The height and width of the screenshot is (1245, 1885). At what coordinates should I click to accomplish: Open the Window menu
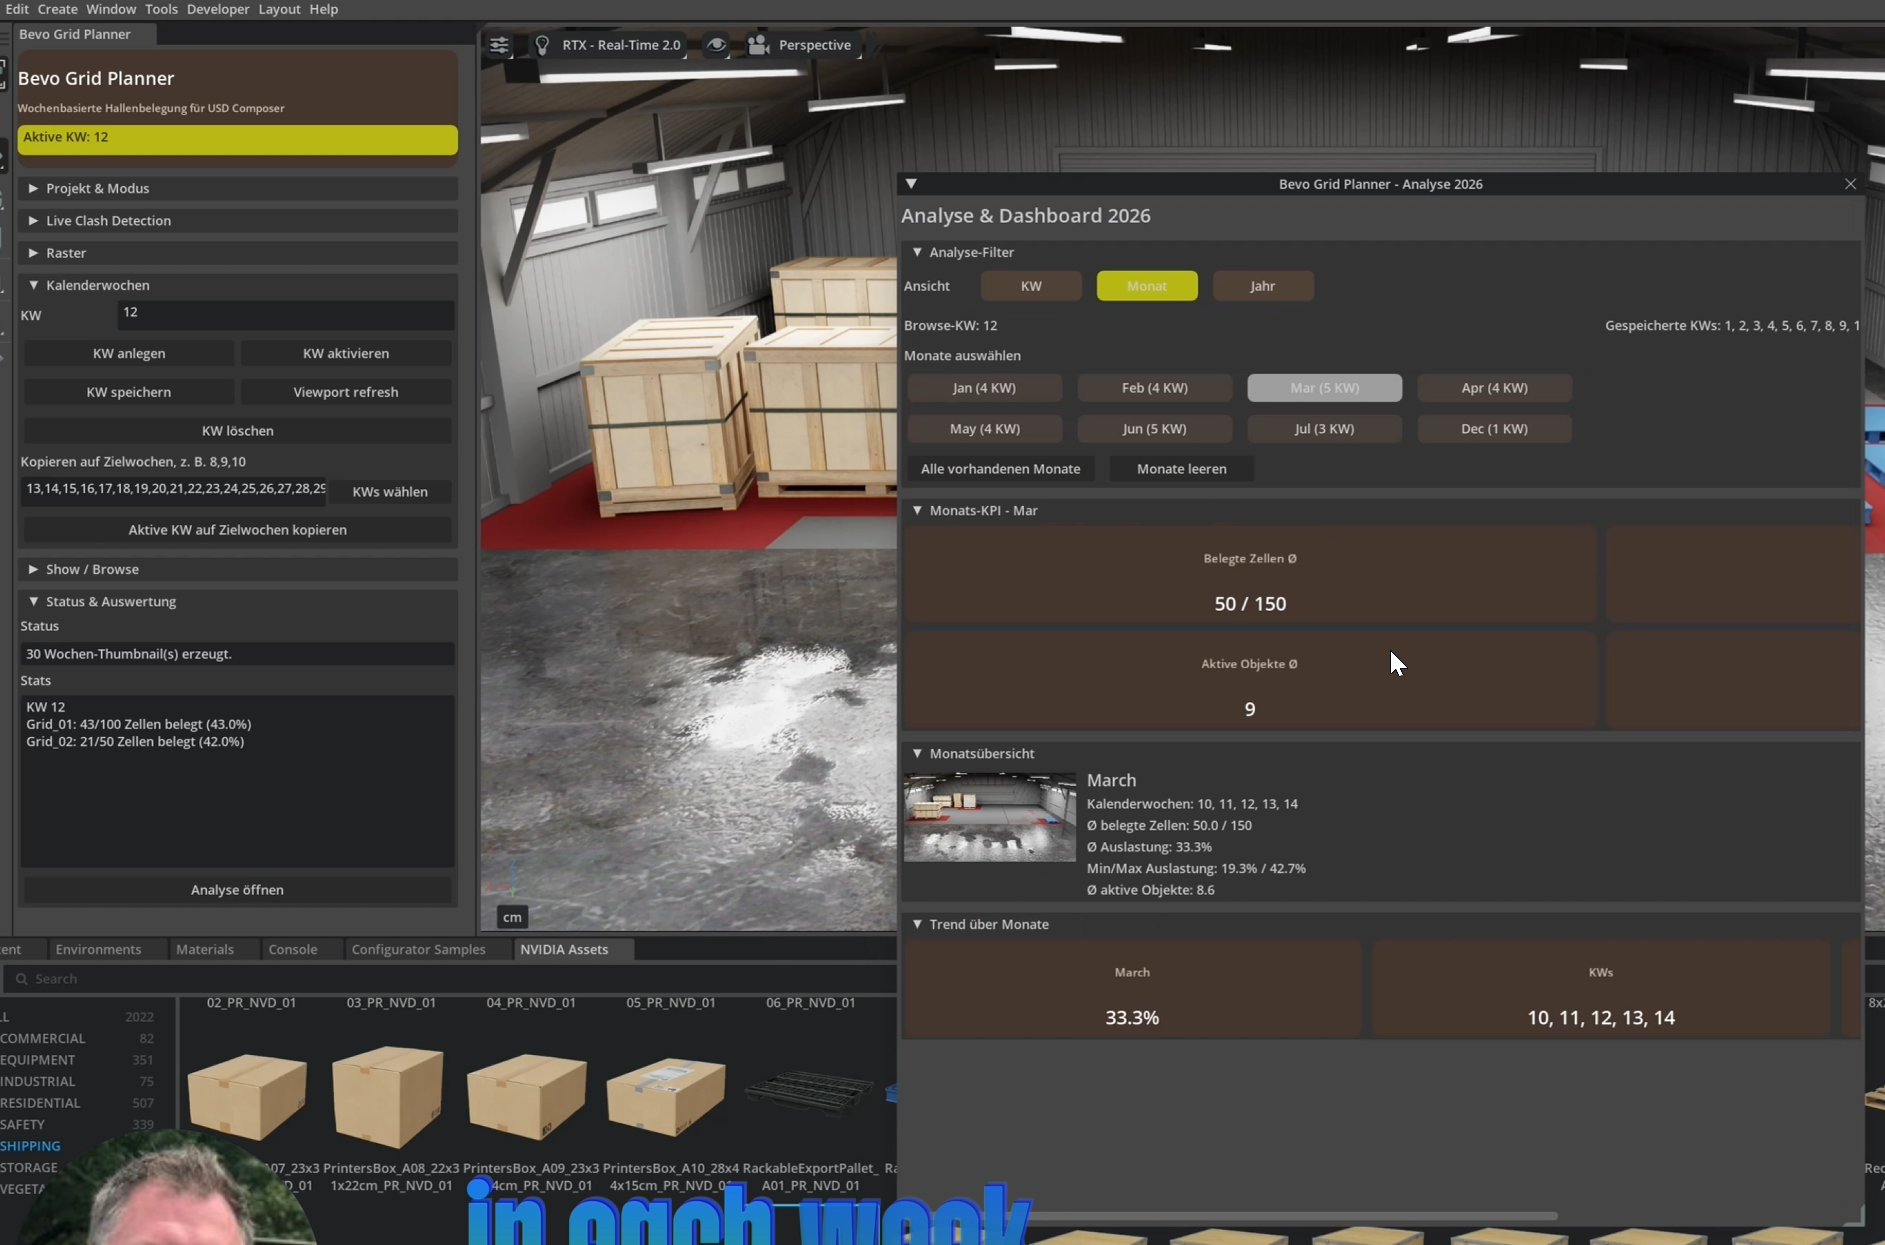(111, 9)
